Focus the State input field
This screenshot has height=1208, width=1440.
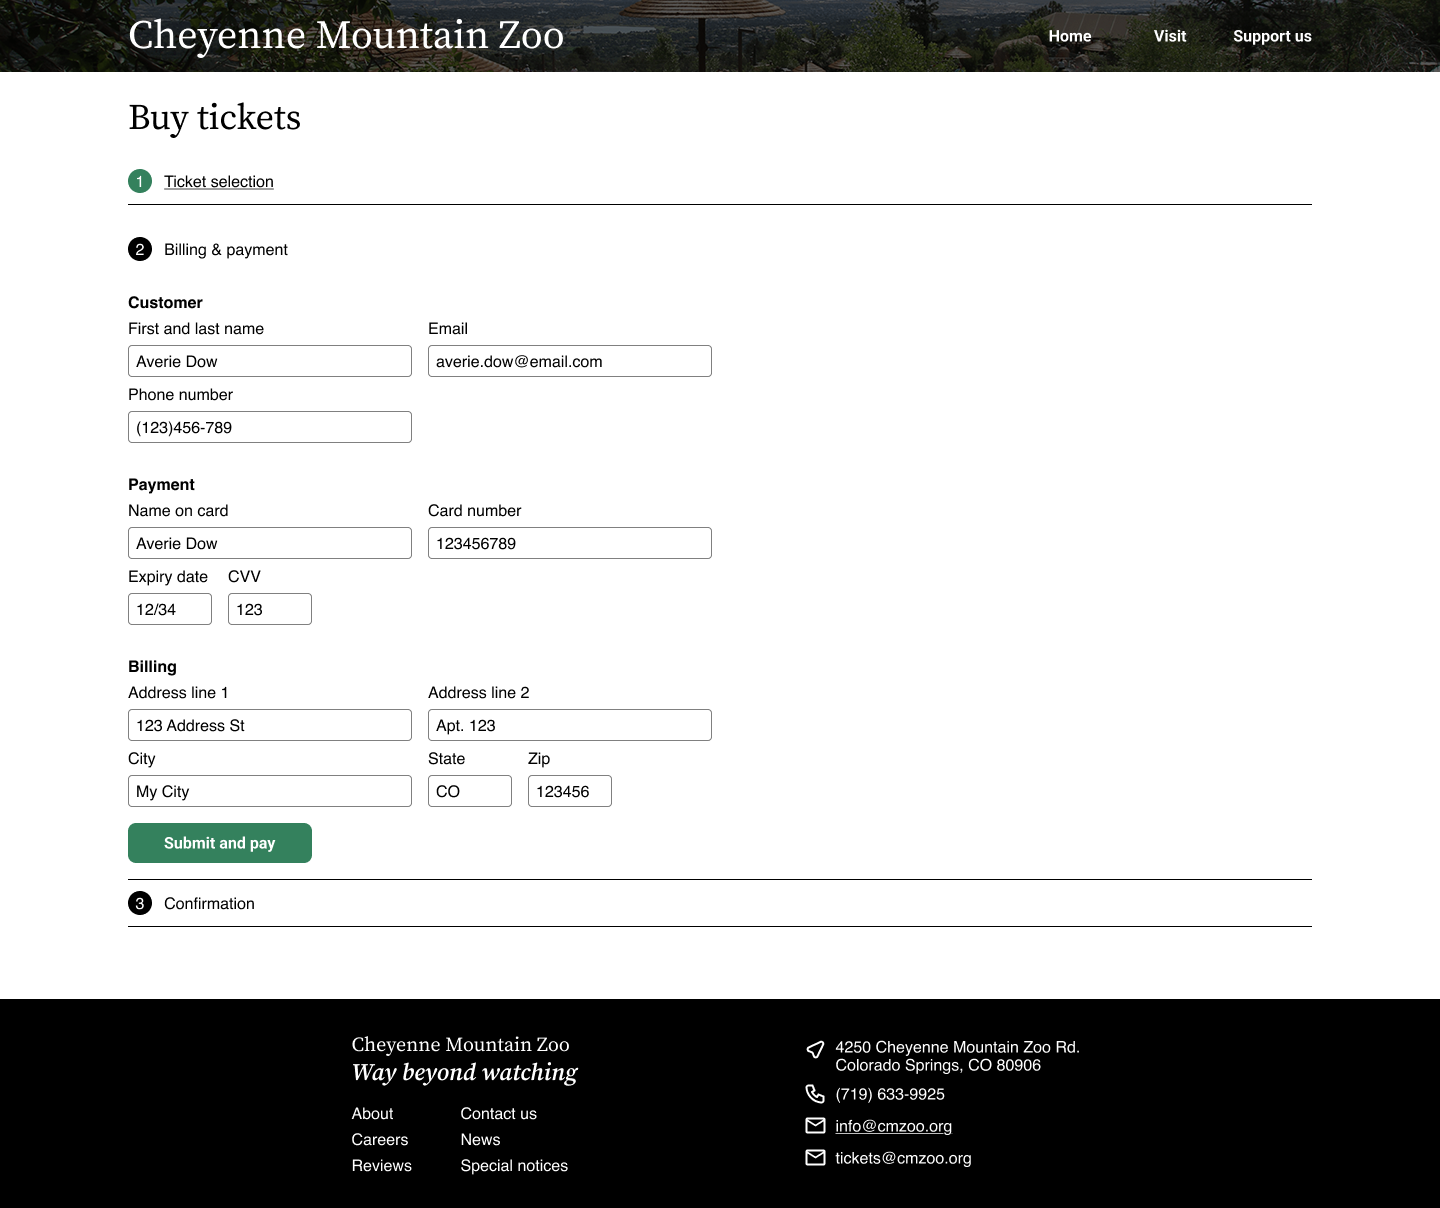[x=470, y=791]
